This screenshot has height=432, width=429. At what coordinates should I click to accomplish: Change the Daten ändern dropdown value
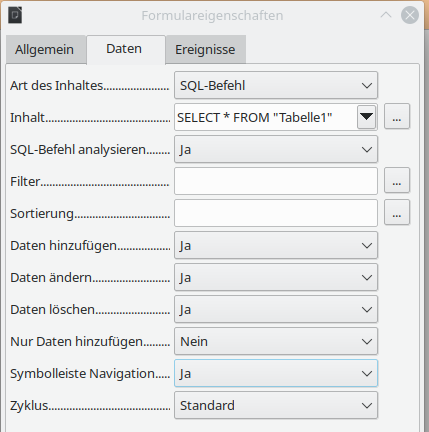[x=276, y=277]
